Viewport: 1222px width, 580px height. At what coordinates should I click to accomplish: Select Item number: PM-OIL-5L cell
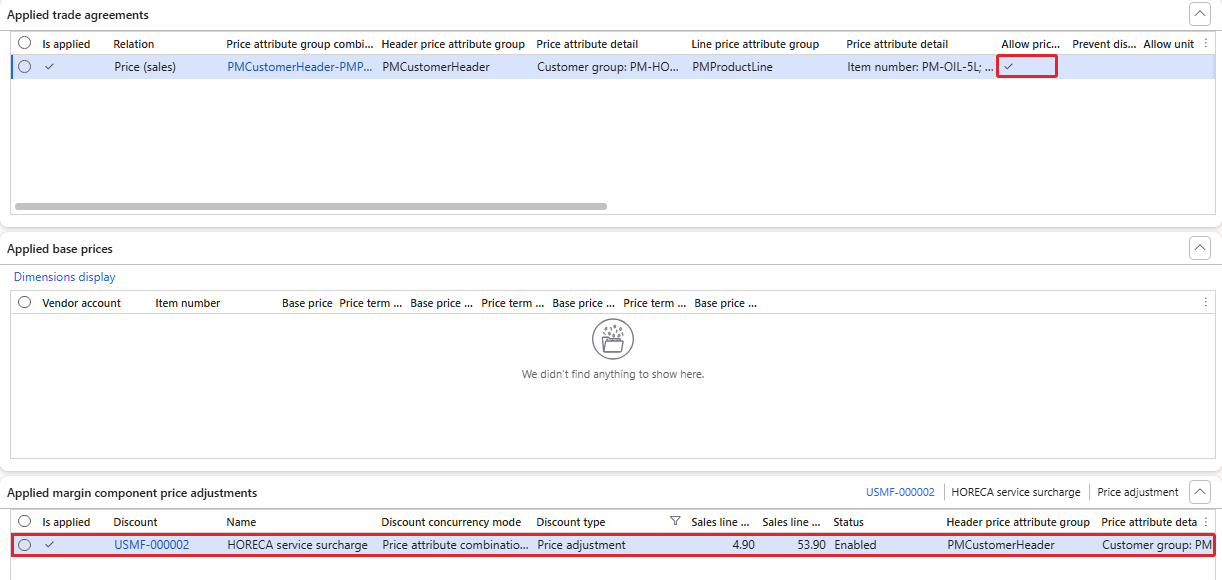(920, 67)
